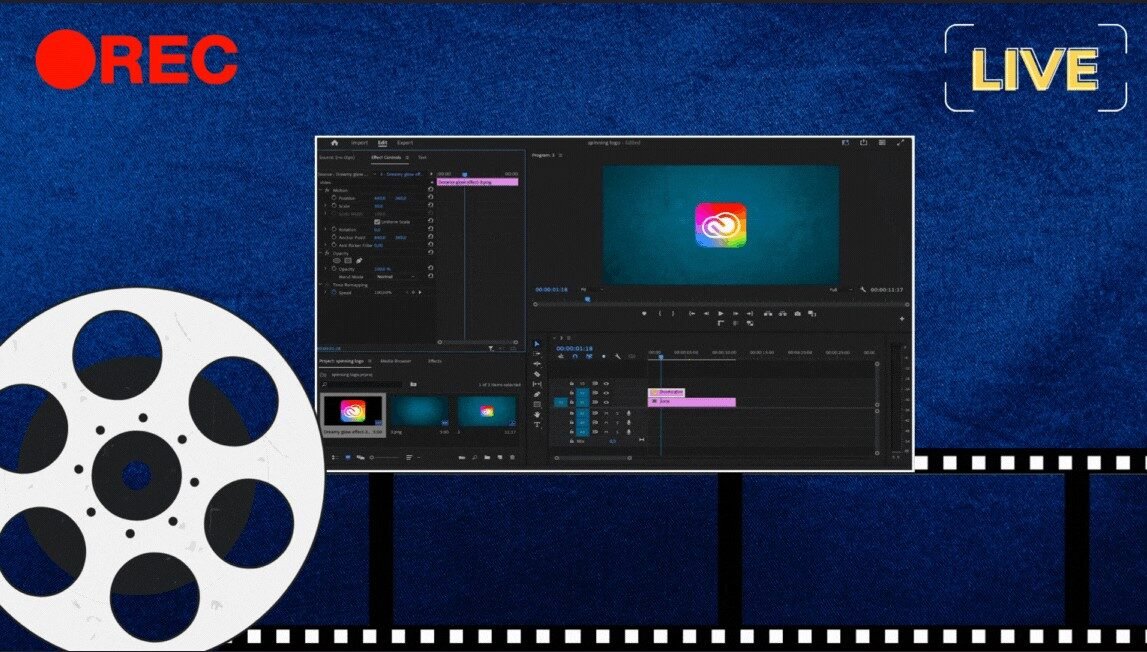Step forward one frame
Image resolution: width=1147 pixels, height=652 pixels.
[735, 314]
